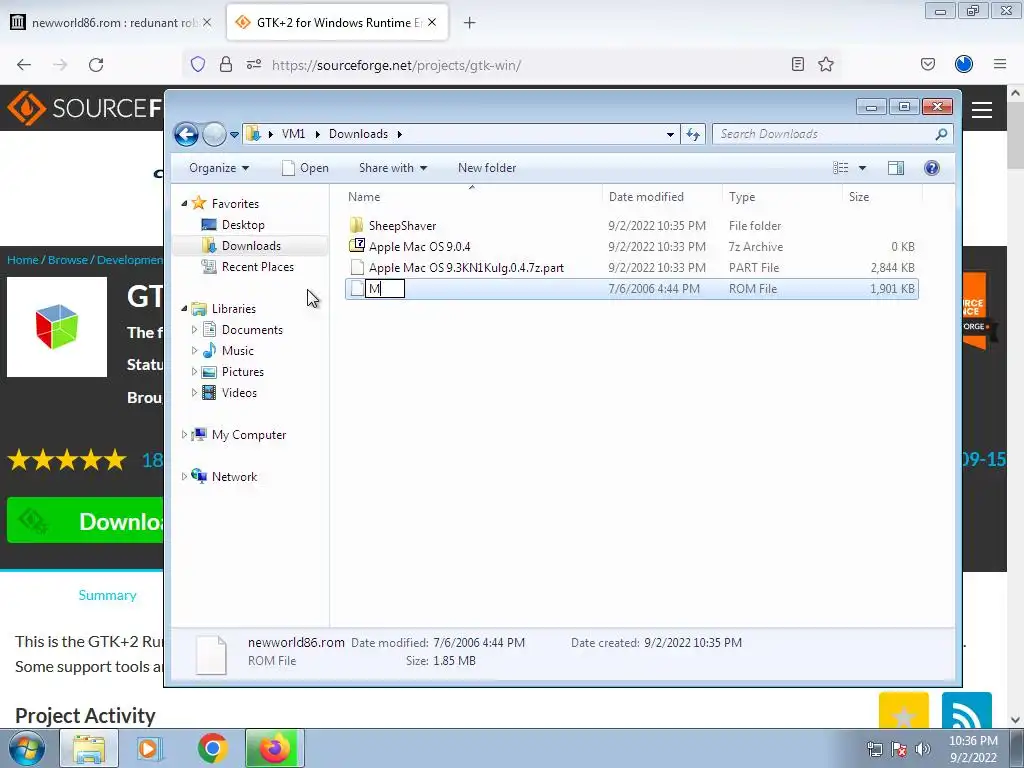Image resolution: width=1024 pixels, height=768 pixels.
Task: Click the site padlock icon
Action: (x=226, y=64)
